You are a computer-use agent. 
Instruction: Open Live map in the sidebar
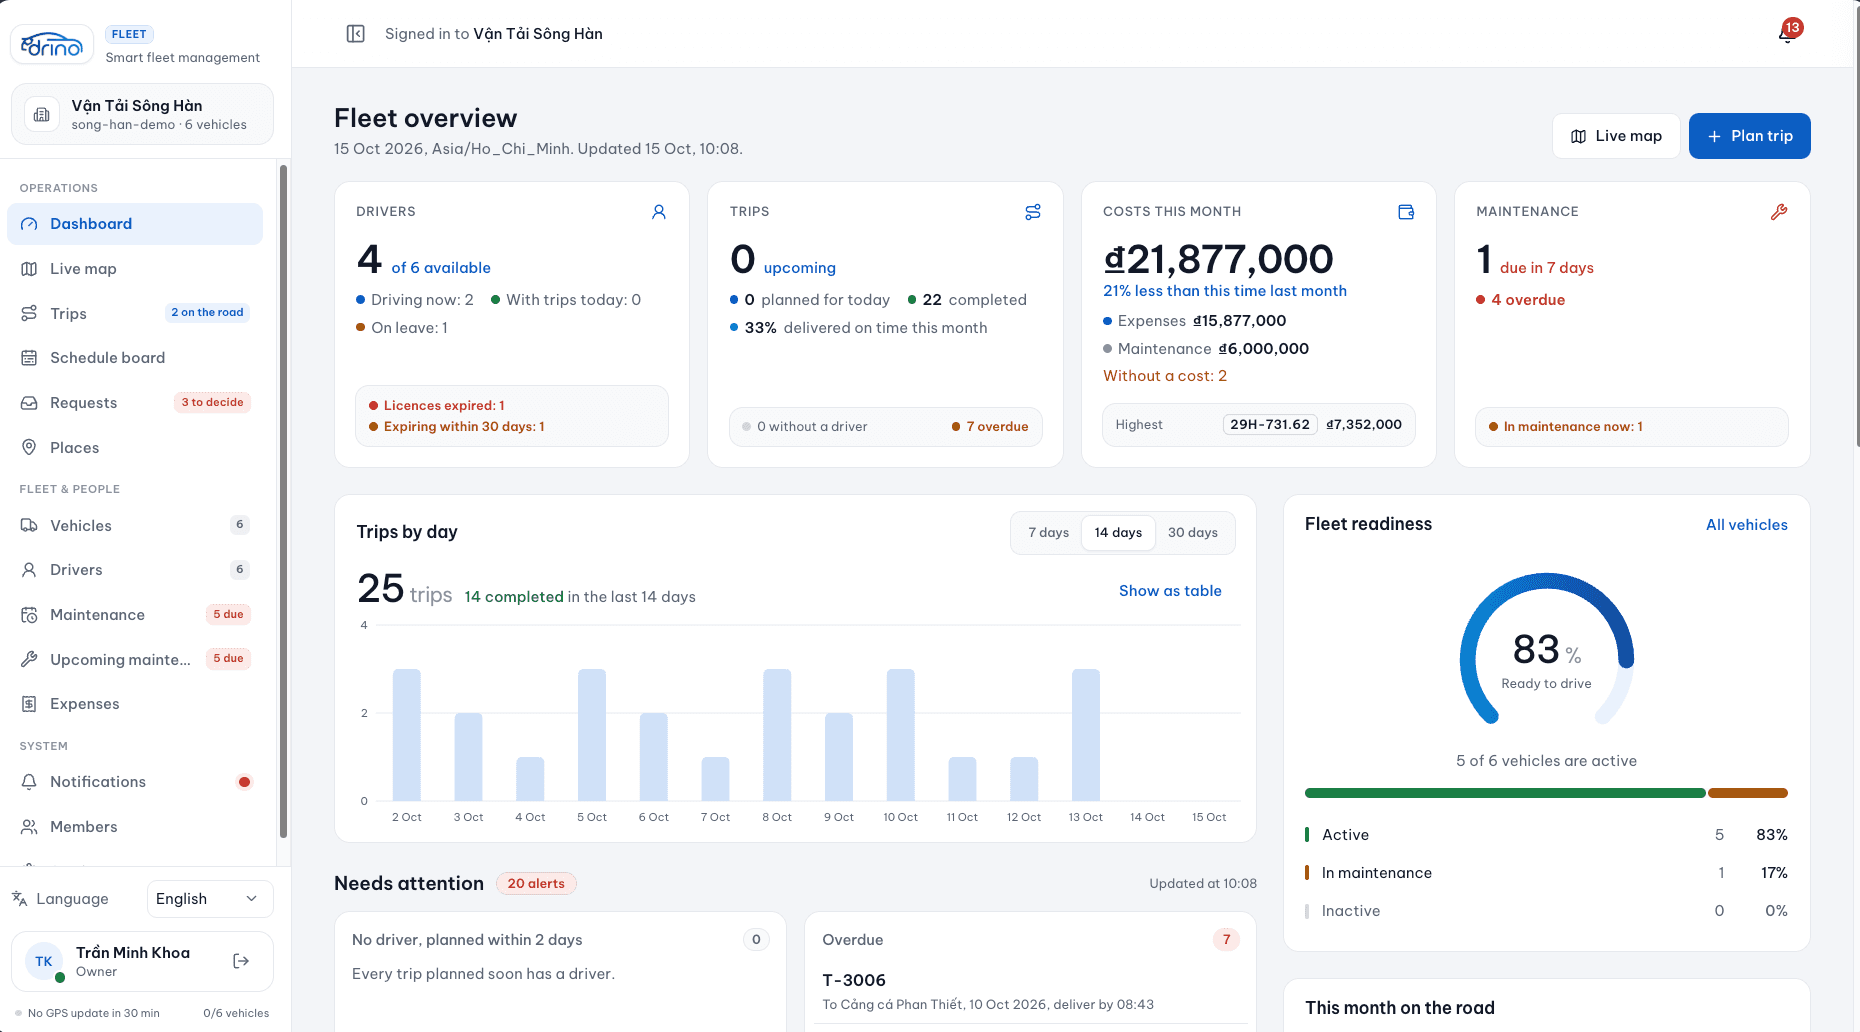coord(135,269)
